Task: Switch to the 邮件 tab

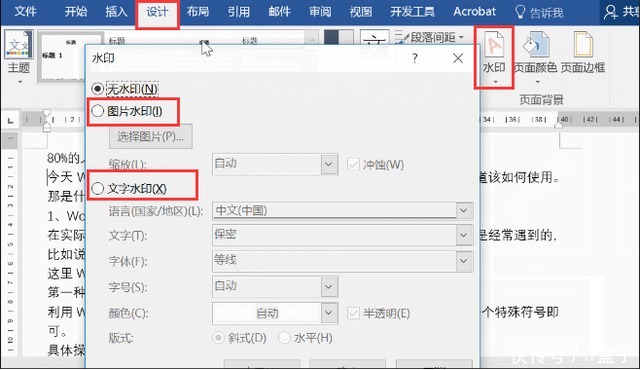Action: 280,11
